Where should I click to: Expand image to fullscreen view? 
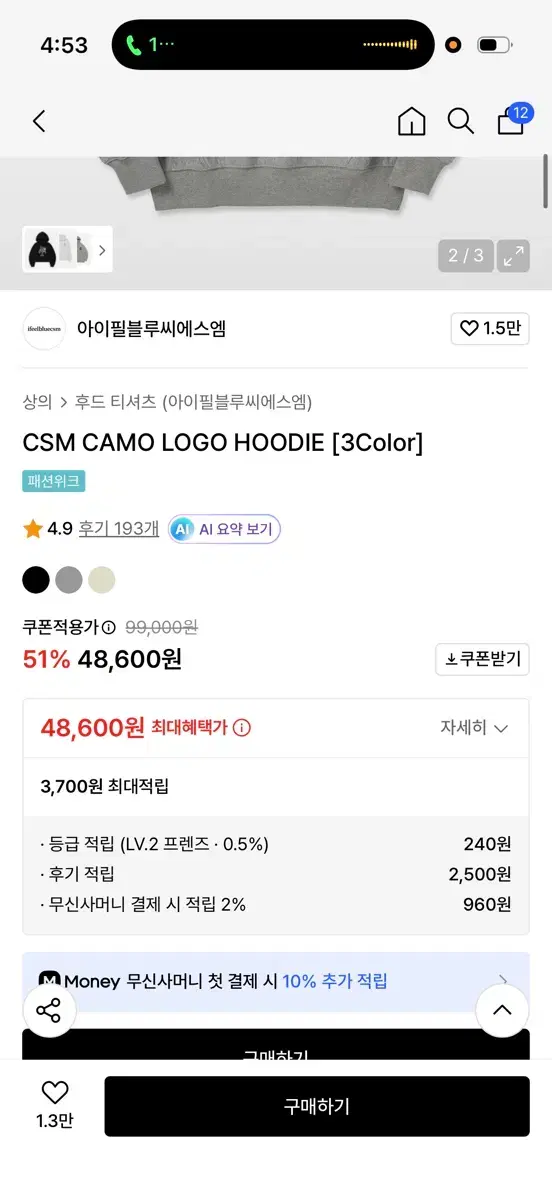pos(514,256)
